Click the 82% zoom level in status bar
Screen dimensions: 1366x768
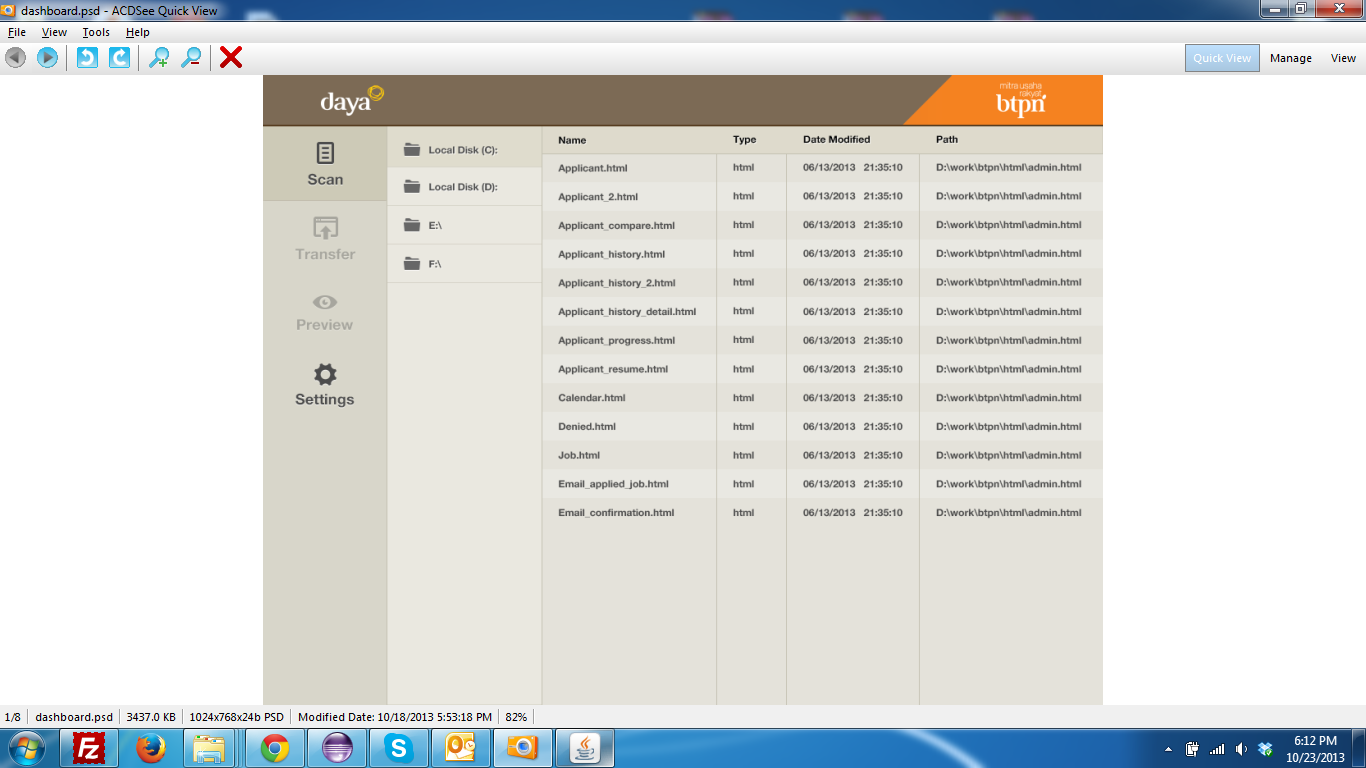(x=516, y=717)
